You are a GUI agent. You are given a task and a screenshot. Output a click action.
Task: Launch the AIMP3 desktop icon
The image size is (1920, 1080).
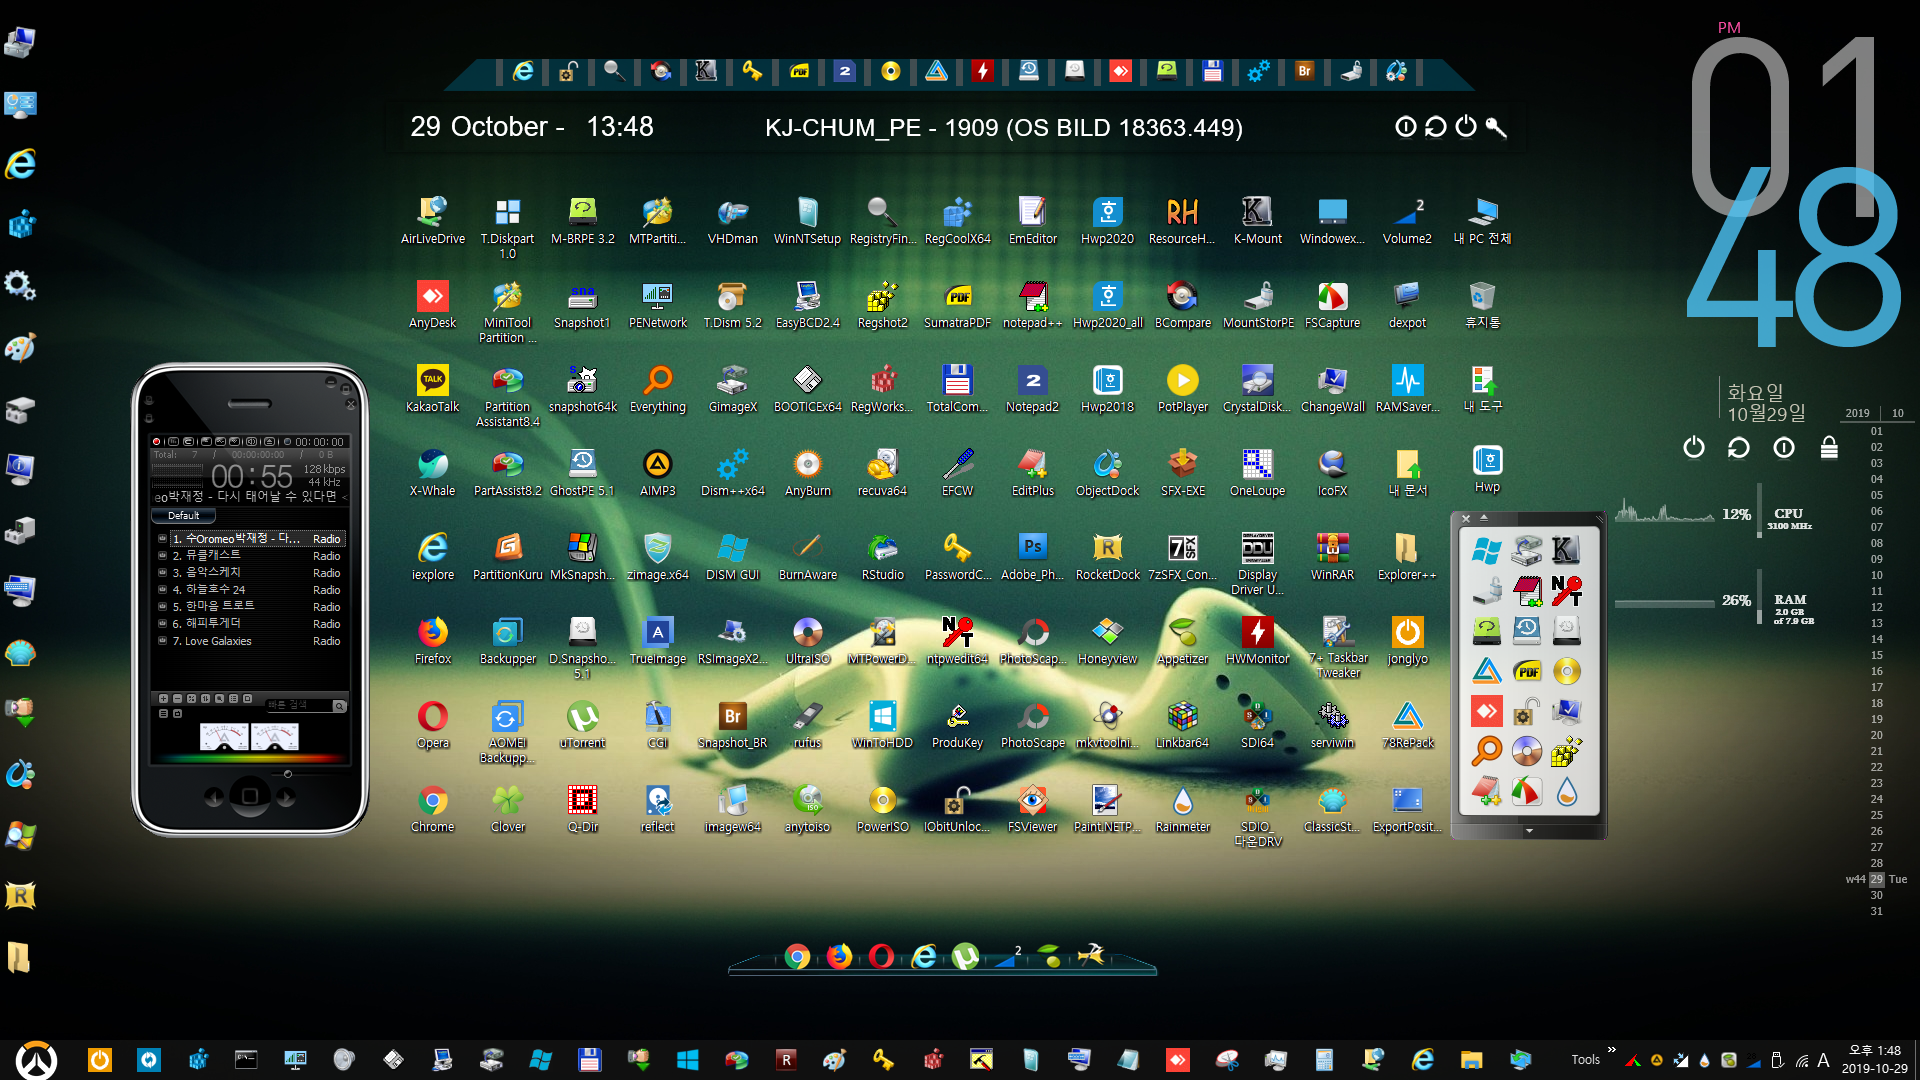(x=657, y=473)
